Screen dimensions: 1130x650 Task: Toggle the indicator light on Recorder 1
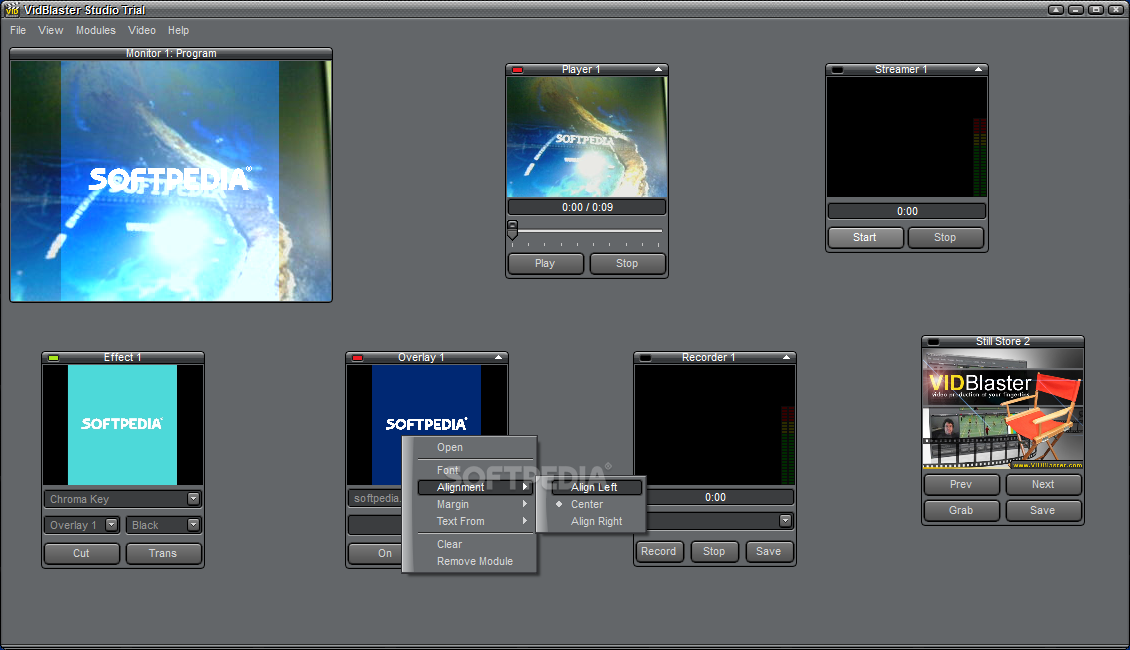coord(646,358)
